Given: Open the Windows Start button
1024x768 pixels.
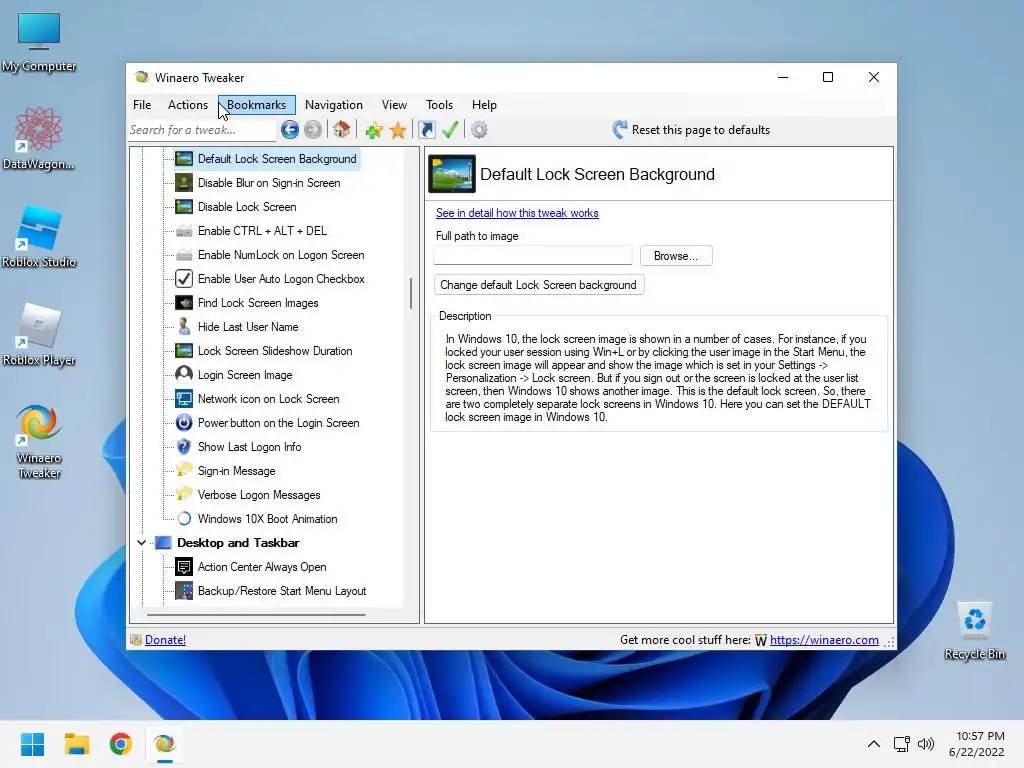Looking at the screenshot, I should click(x=32, y=744).
